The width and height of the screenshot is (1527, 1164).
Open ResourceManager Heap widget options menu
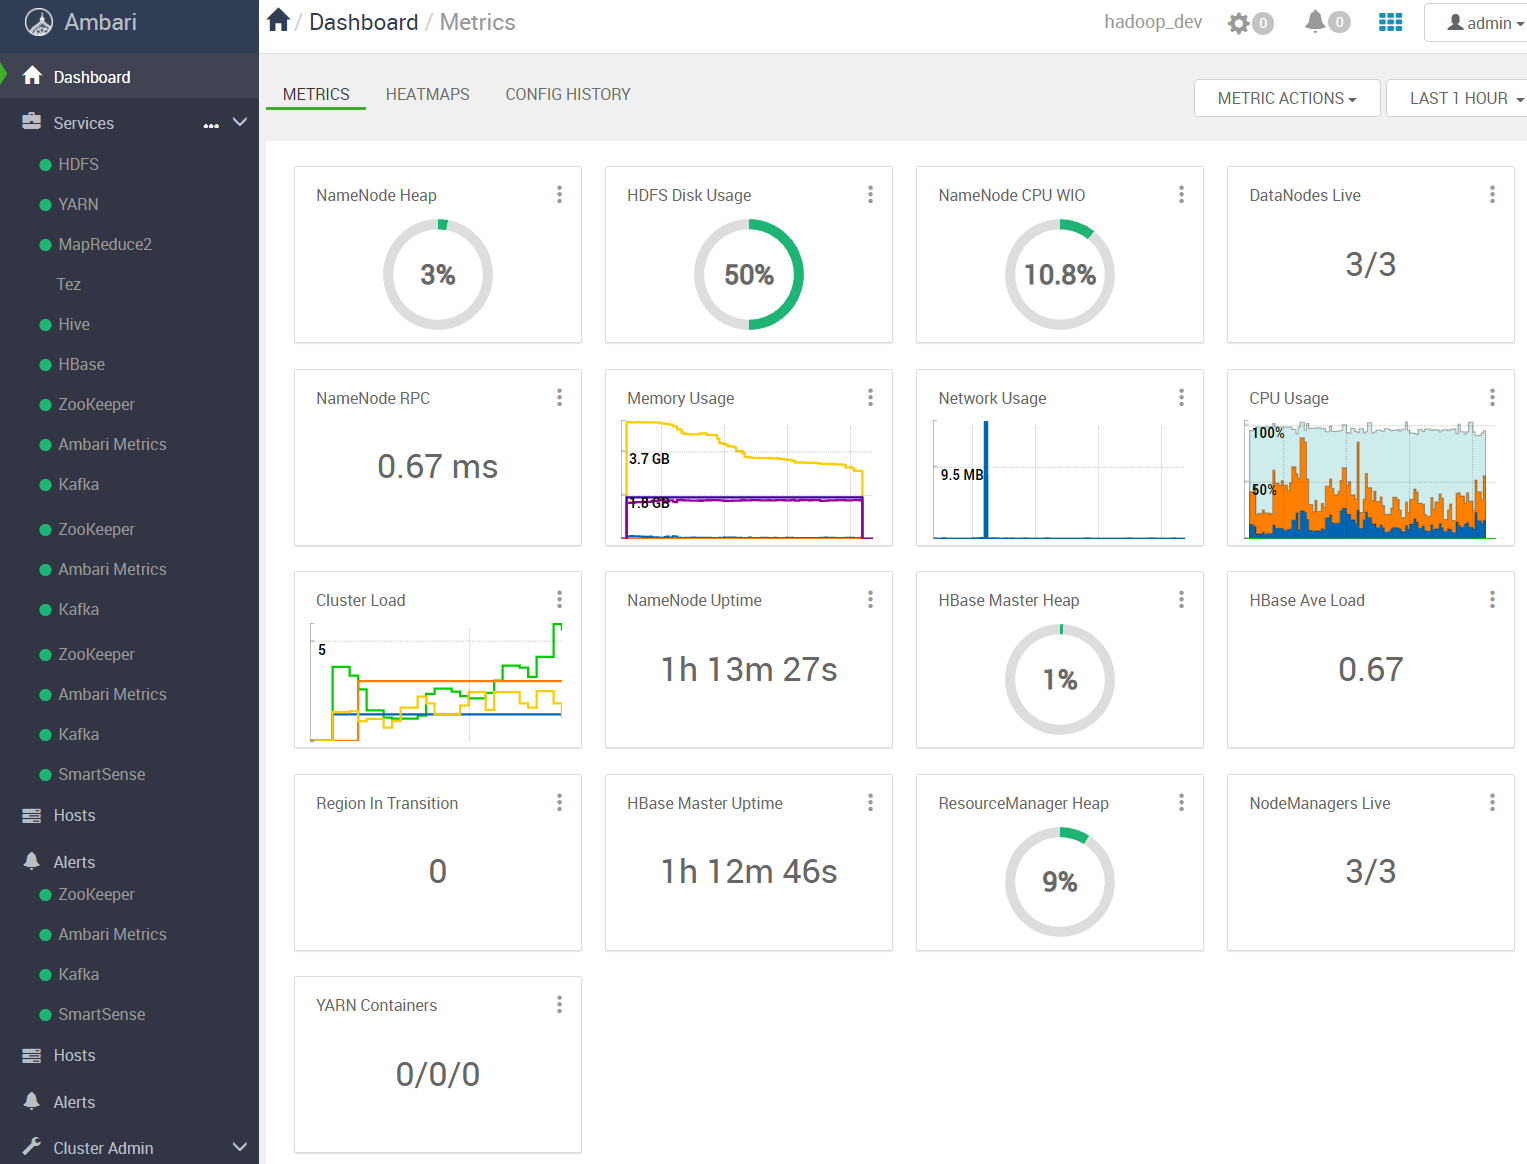[x=1181, y=803]
